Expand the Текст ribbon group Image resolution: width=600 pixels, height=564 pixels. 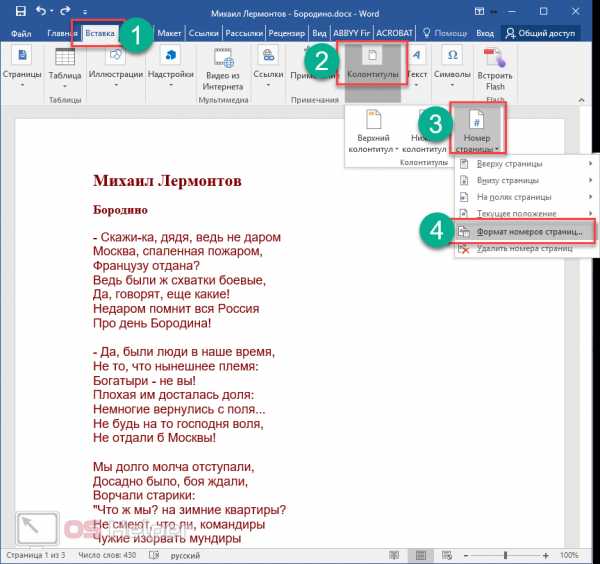[x=416, y=67]
